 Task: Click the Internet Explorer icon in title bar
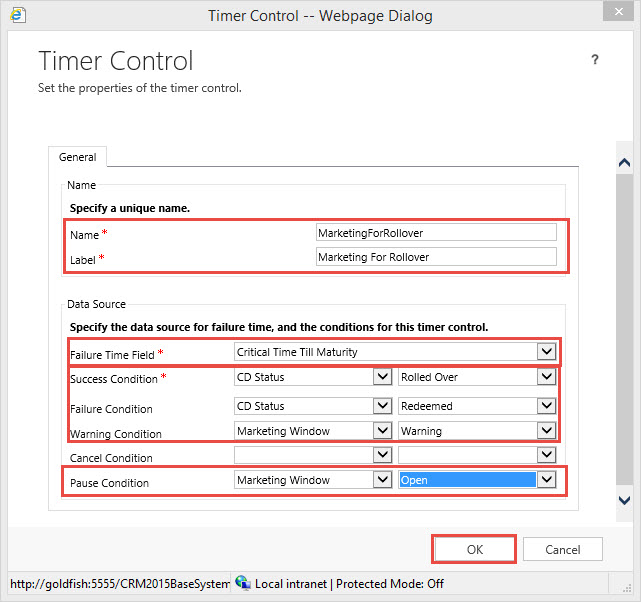19,16
